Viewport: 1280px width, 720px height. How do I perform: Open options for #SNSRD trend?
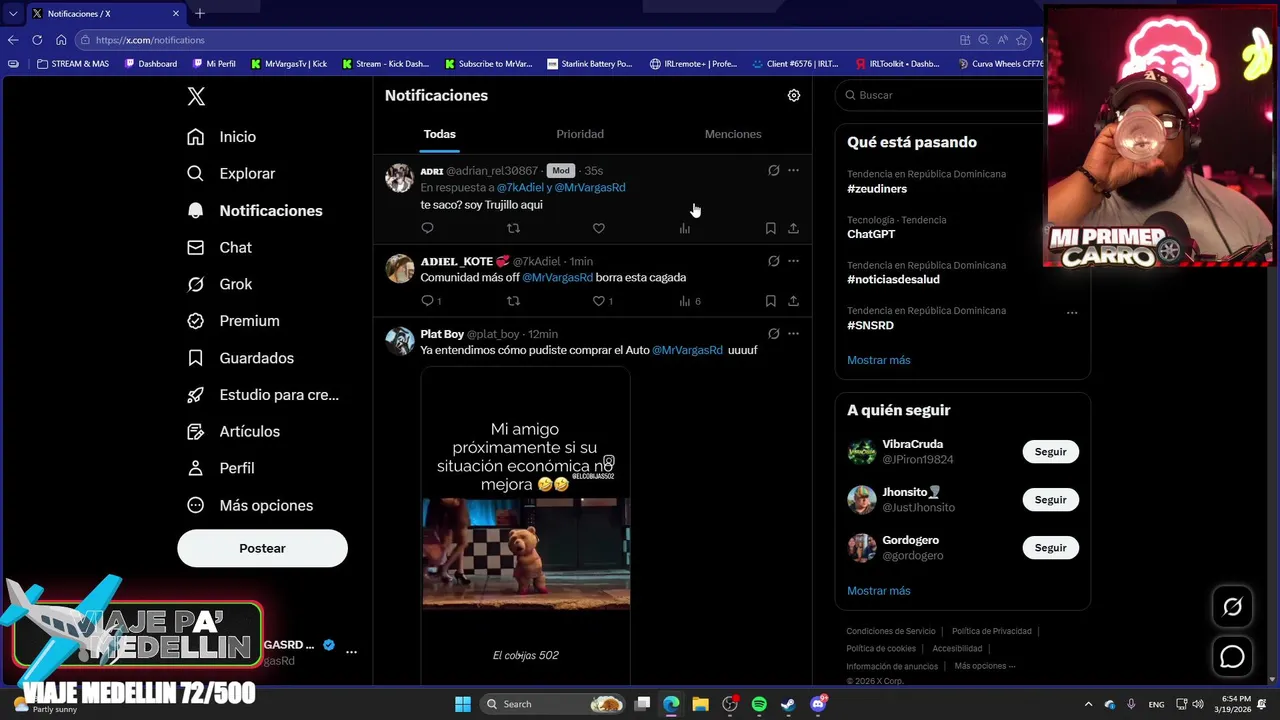(x=1072, y=312)
